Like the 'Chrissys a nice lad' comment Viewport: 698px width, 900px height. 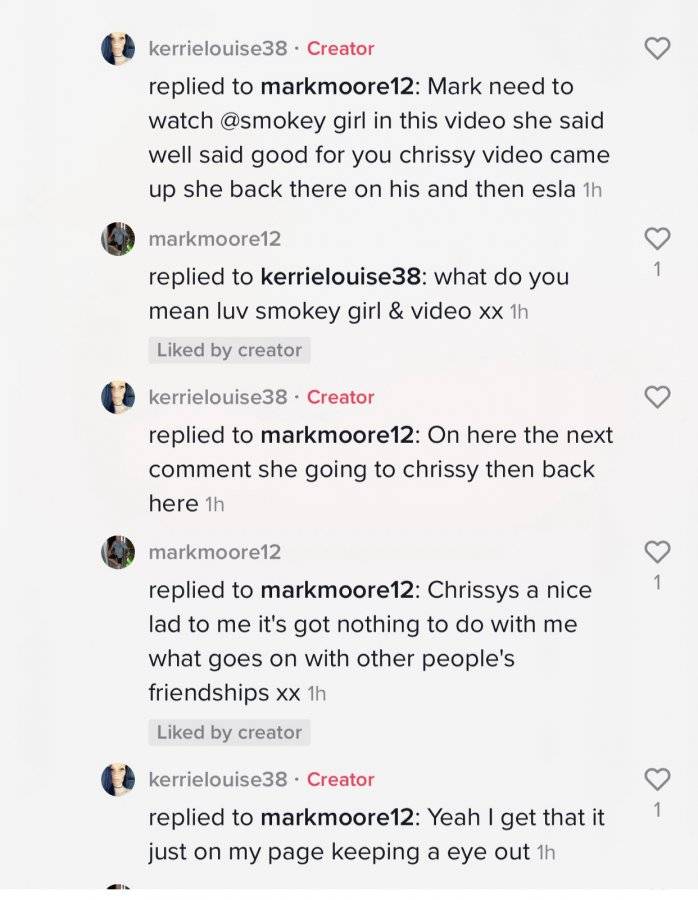657,552
